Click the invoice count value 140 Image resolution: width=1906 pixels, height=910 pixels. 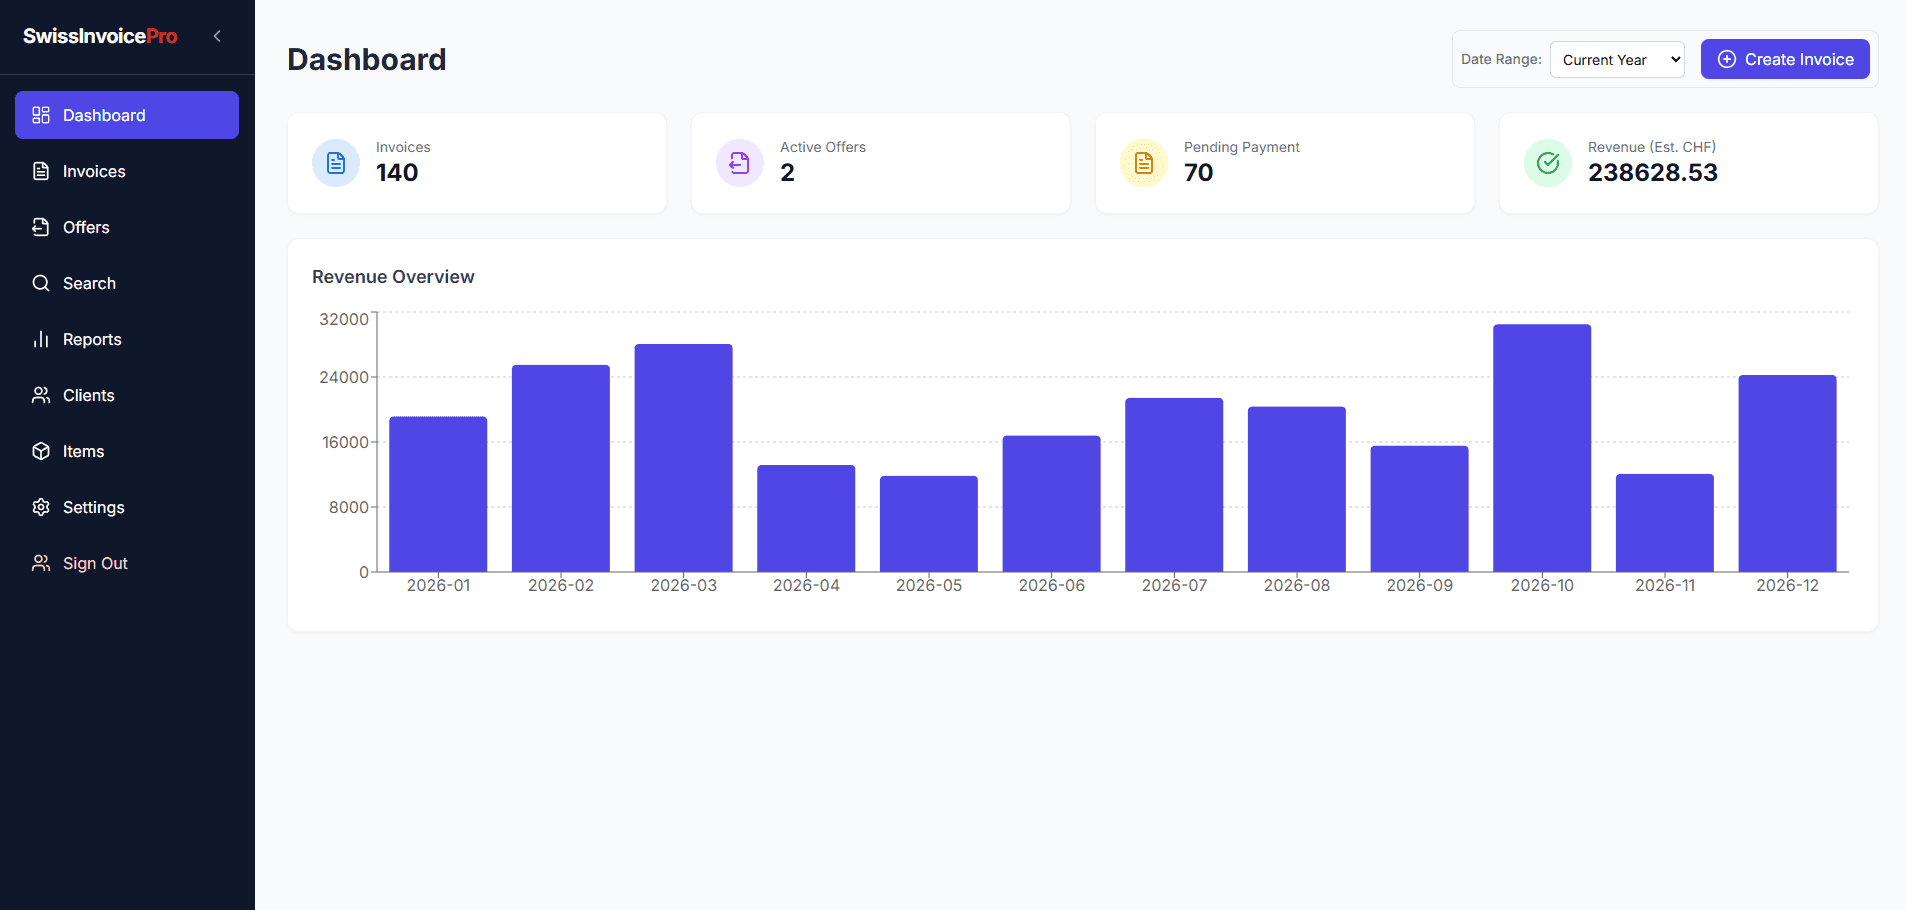tap(397, 173)
